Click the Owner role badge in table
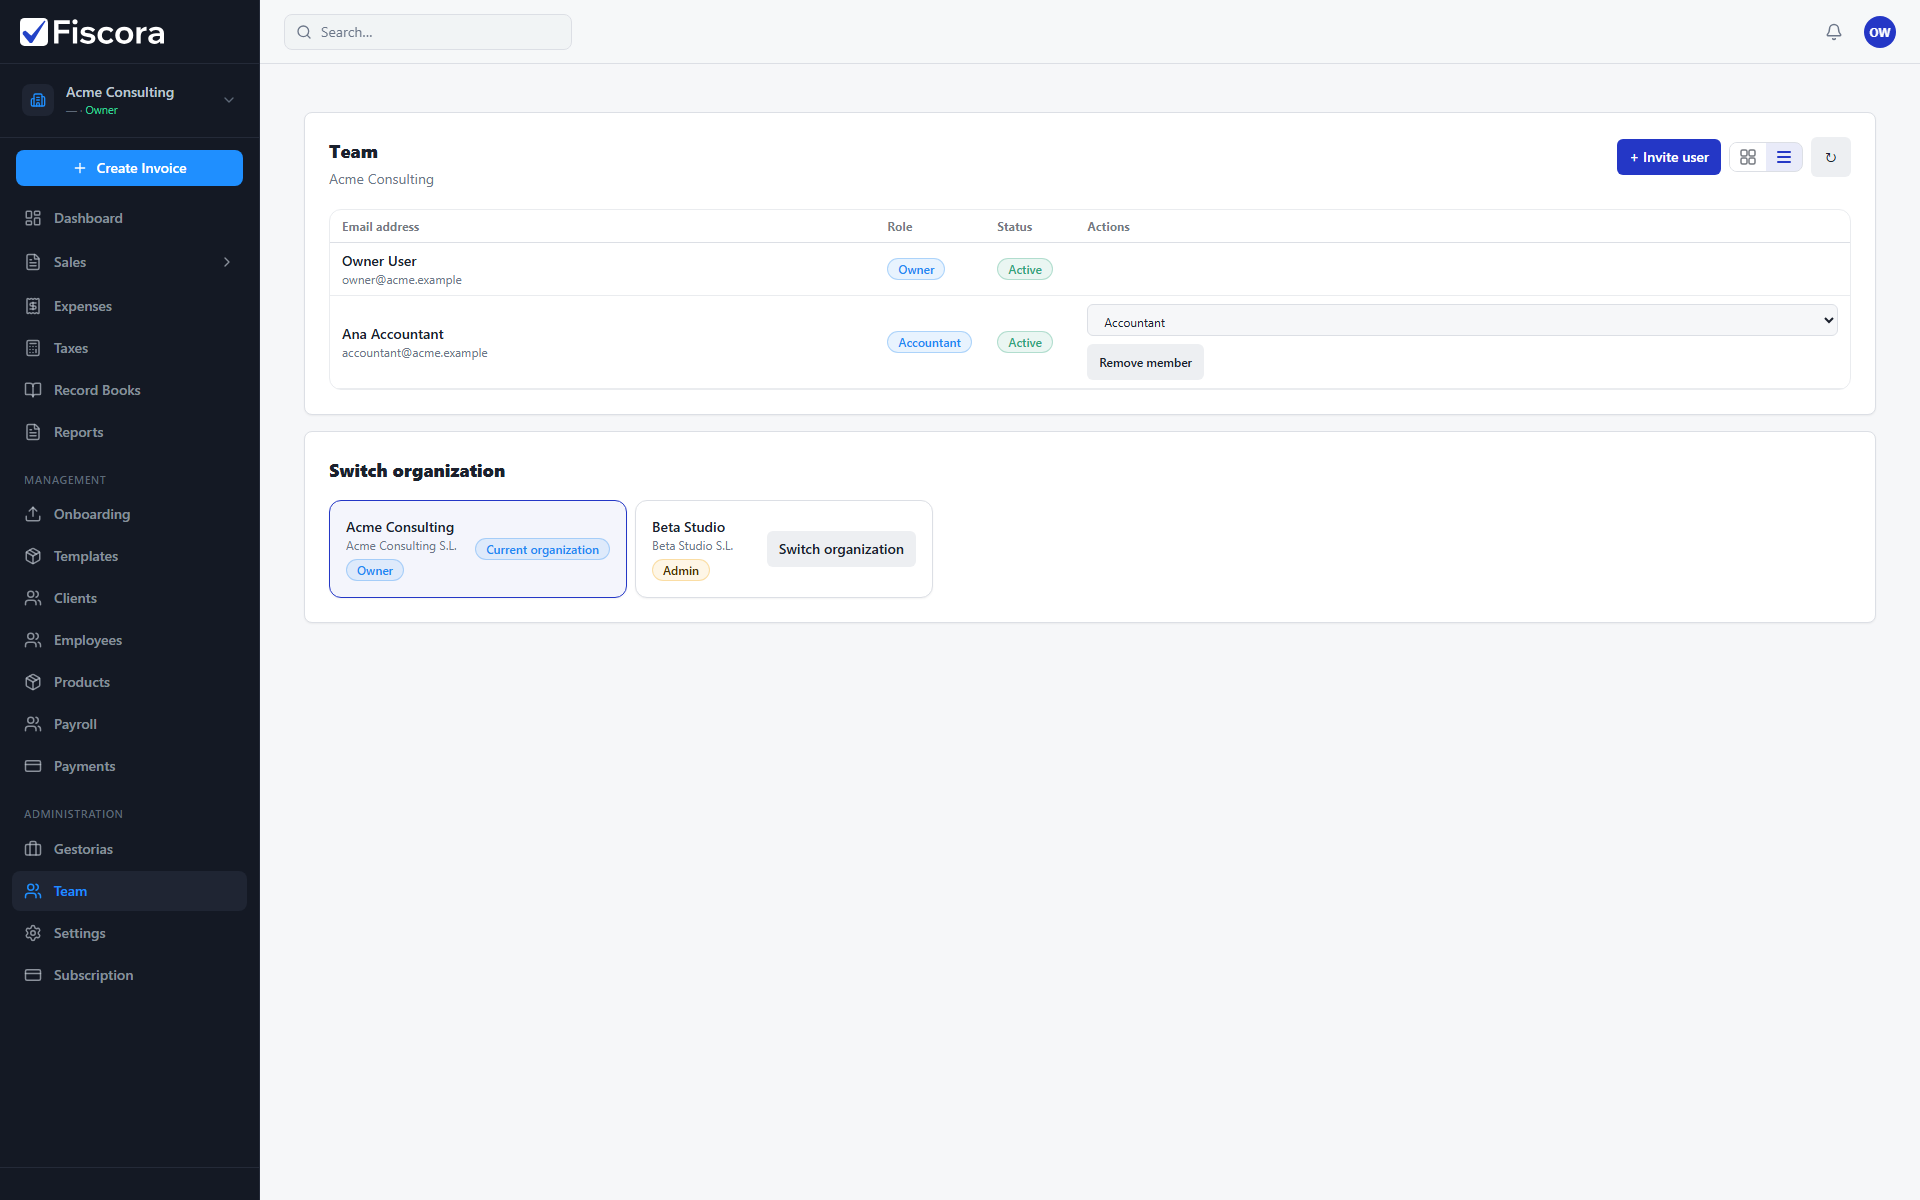The image size is (1920, 1200). 916,269
